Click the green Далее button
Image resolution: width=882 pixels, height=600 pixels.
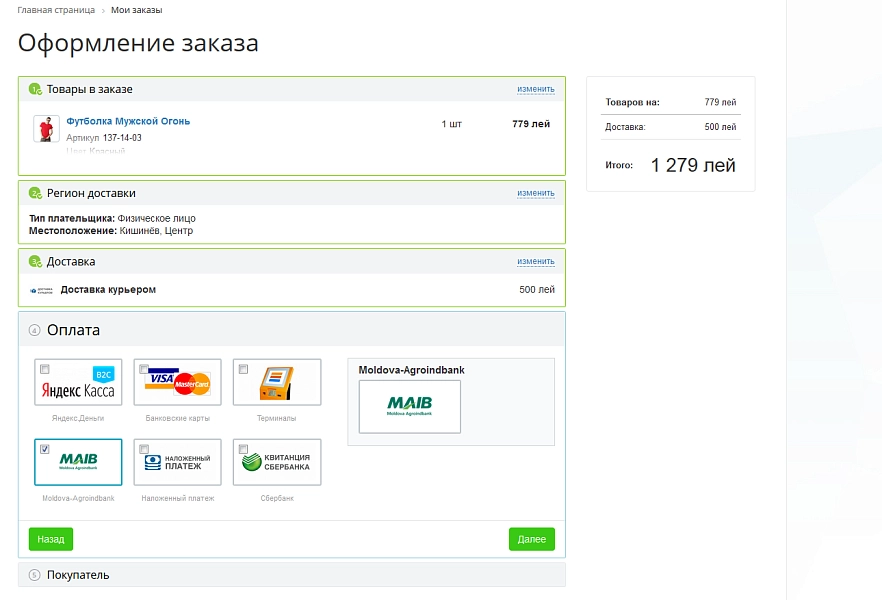click(x=532, y=539)
